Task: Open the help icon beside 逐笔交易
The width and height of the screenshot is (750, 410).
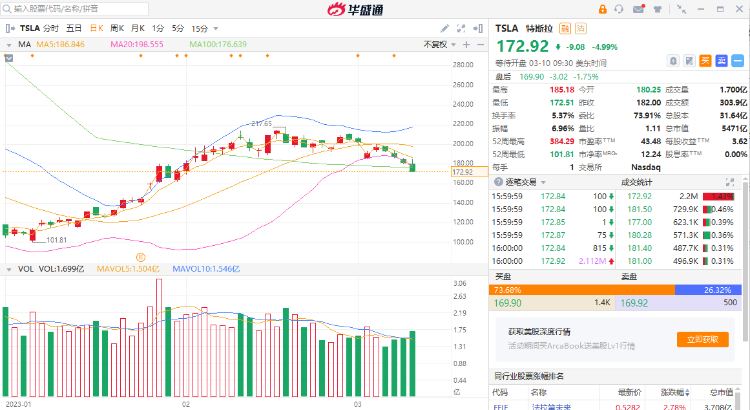Action: pyautogui.click(x=498, y=182)
